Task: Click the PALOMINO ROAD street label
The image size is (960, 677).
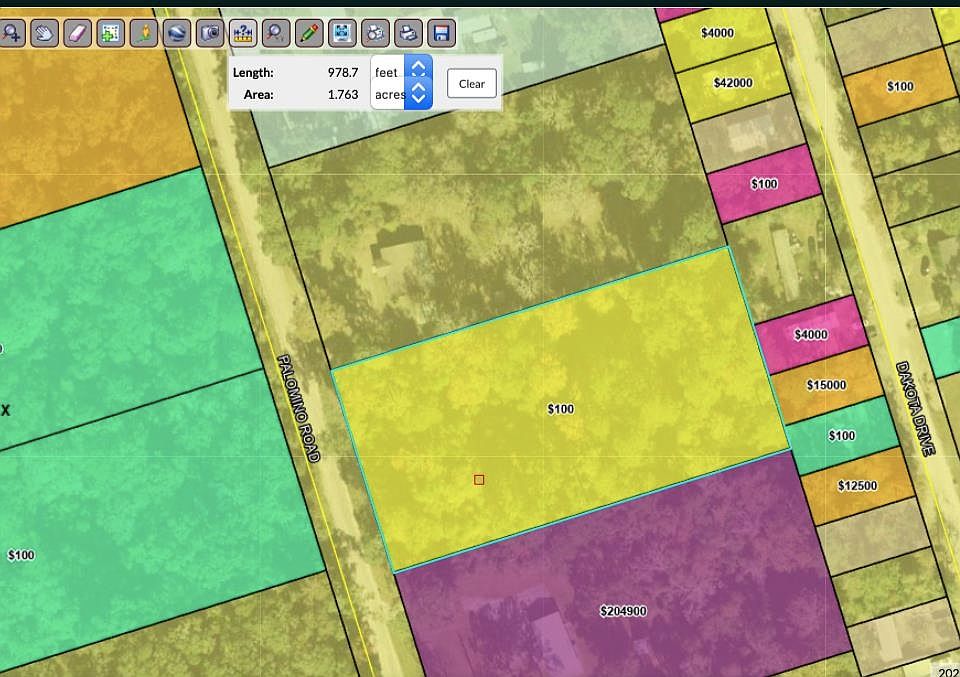Action: [x=299, y=408]
